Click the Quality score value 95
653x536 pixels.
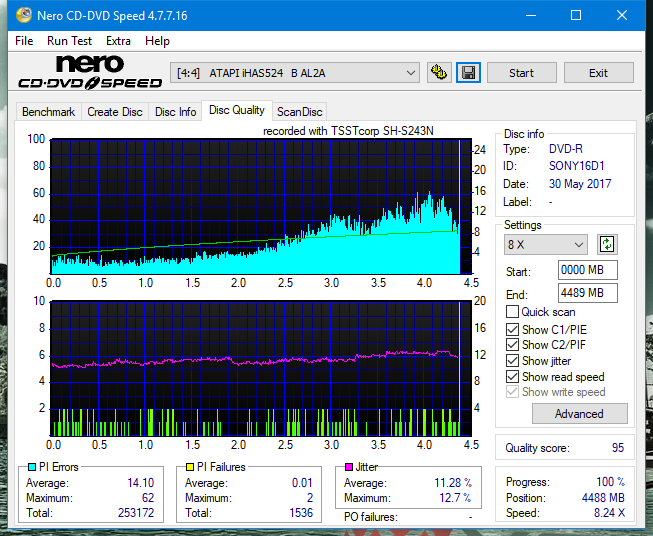point(618,448)
